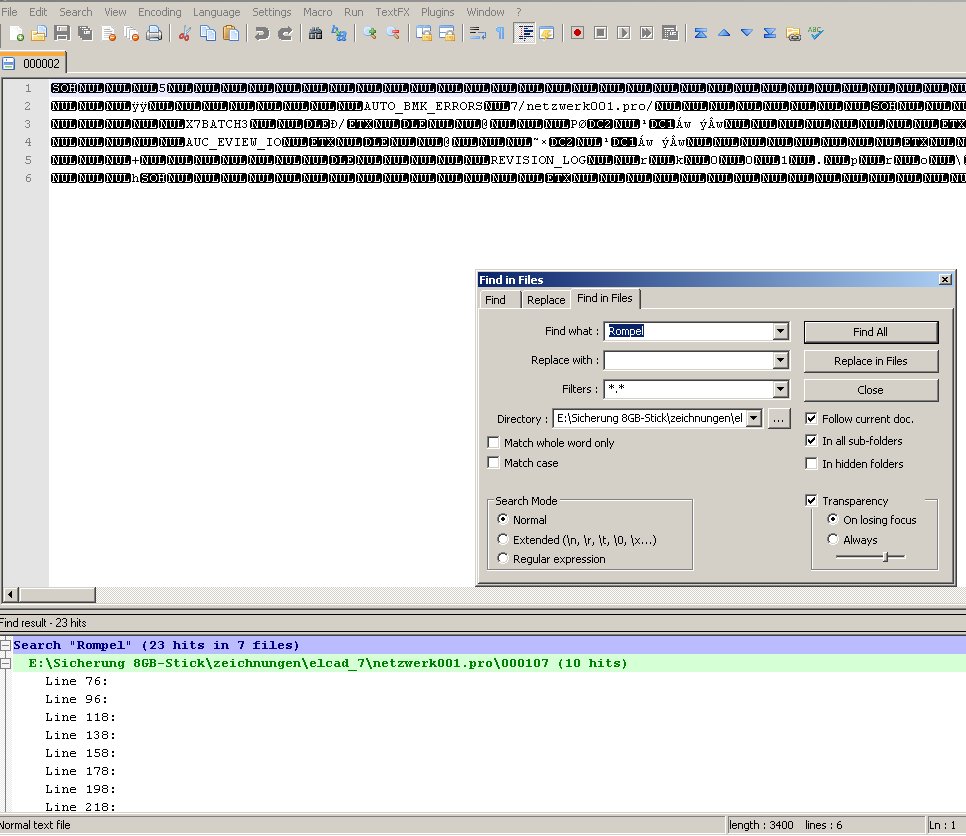Click the Open file folder icon
This screenshot has width=966, height=836.
coord(39,33)
